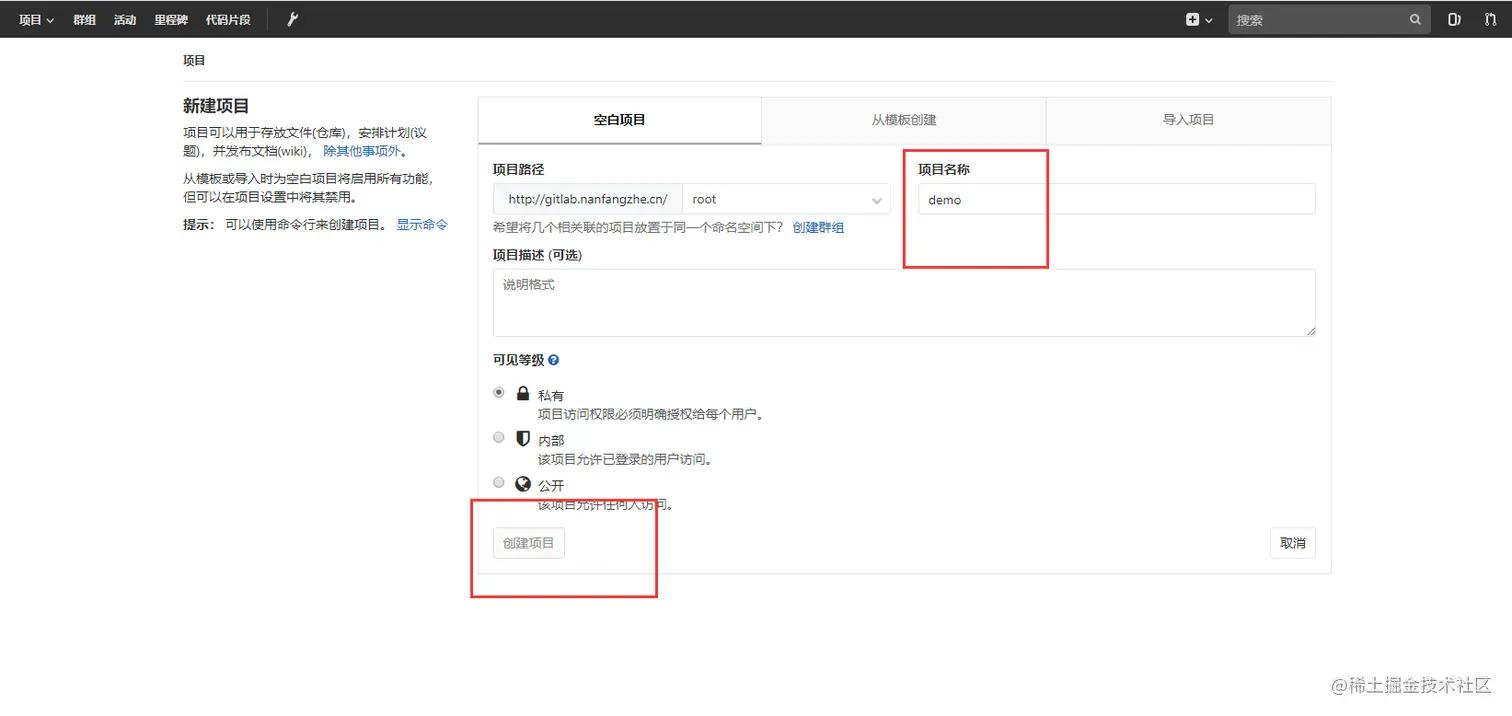Image resolution: width=1512 pixels, height=716 pixels.
Task: Switch to the 空白项目 tab
Action: (620, 120)
